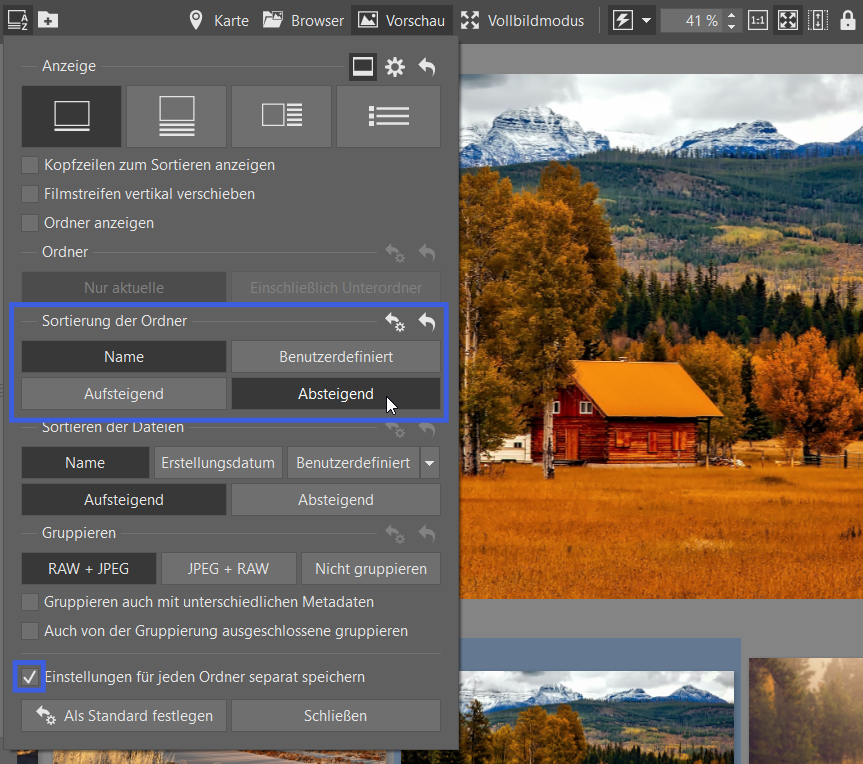Click the sort and display settings icon

click(x=18, y=20)
